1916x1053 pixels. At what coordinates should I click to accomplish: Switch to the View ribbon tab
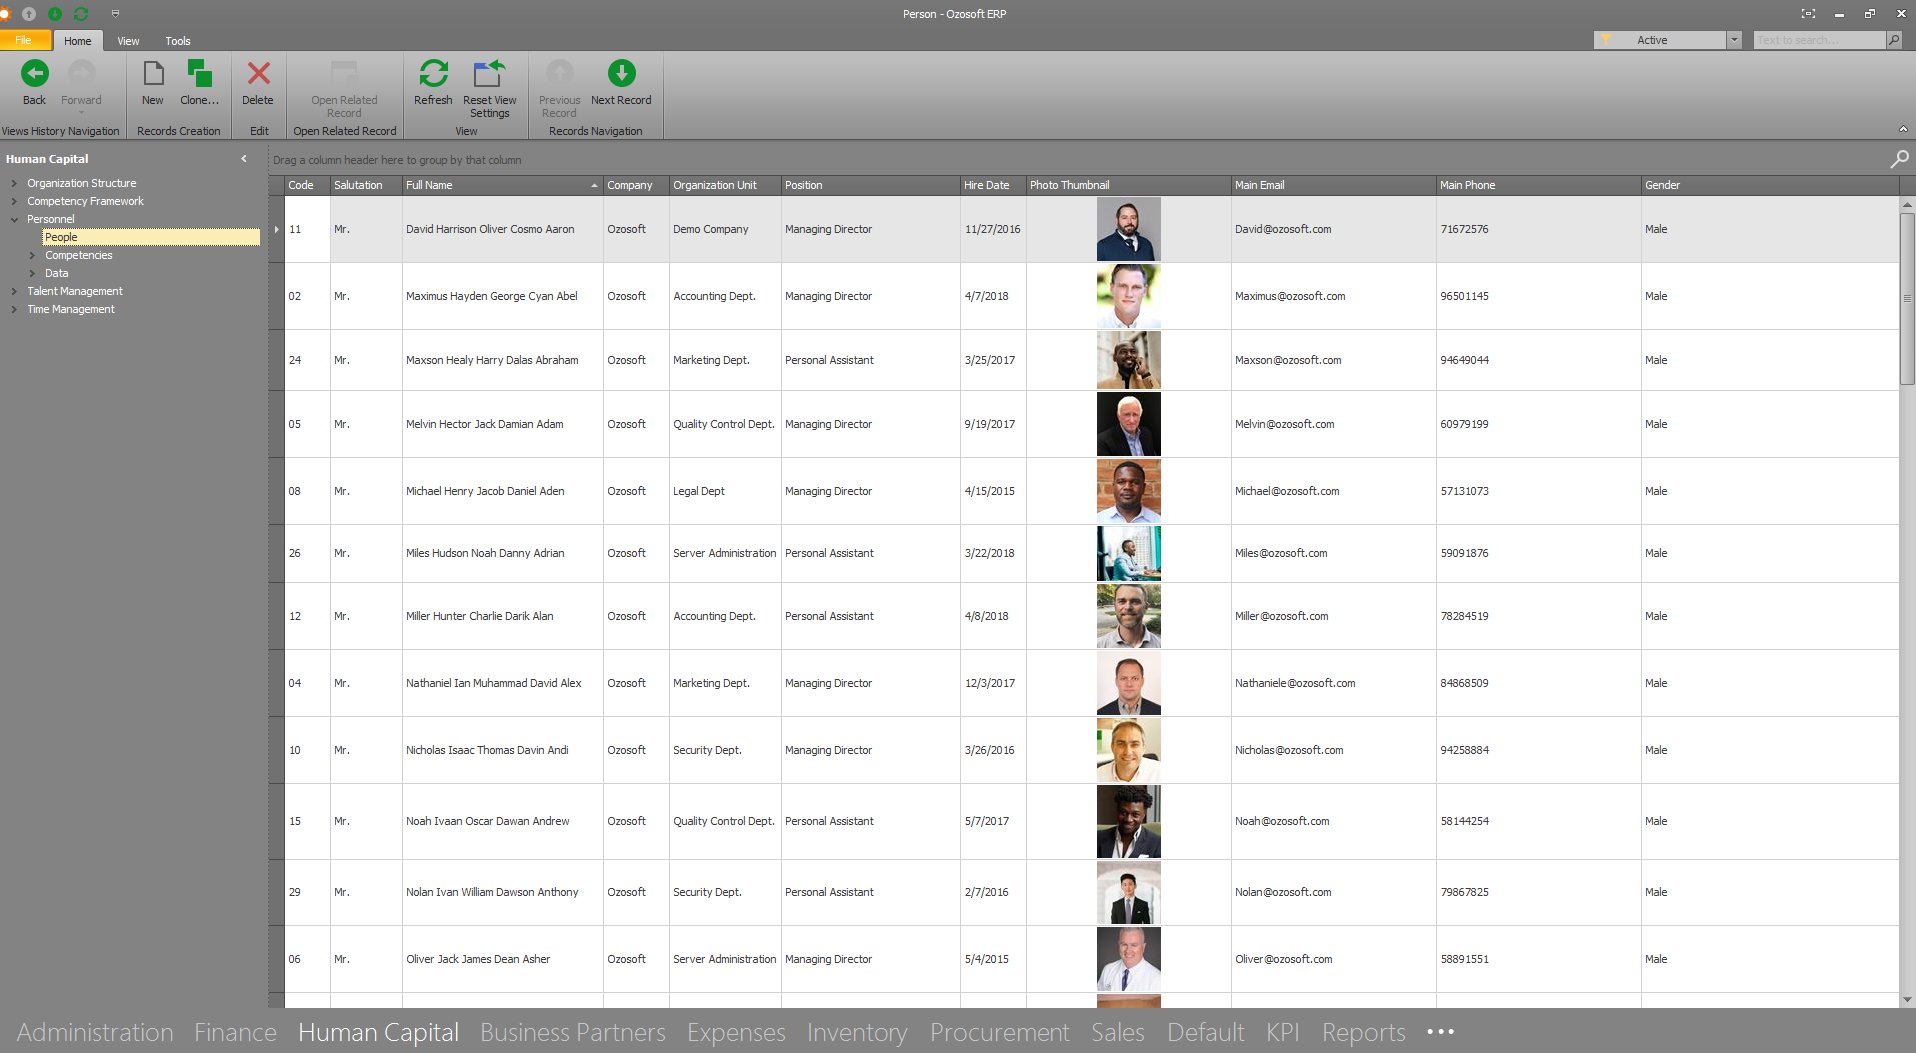coord(128,41)
